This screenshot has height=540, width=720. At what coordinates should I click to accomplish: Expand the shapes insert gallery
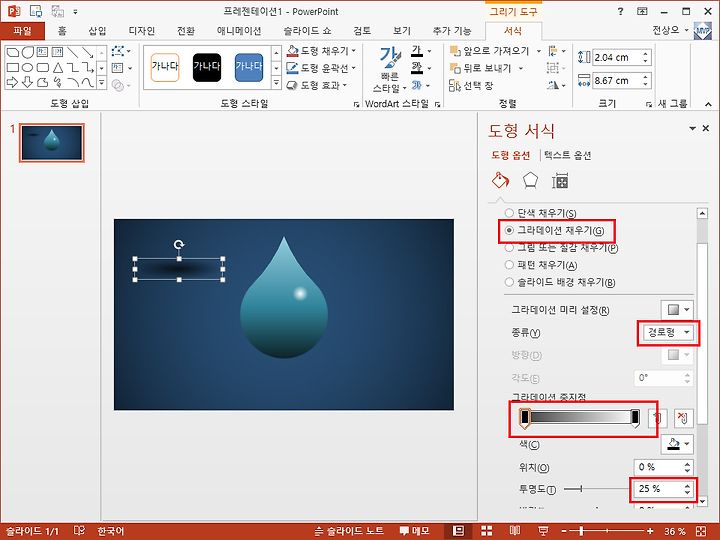click(101, 83)
